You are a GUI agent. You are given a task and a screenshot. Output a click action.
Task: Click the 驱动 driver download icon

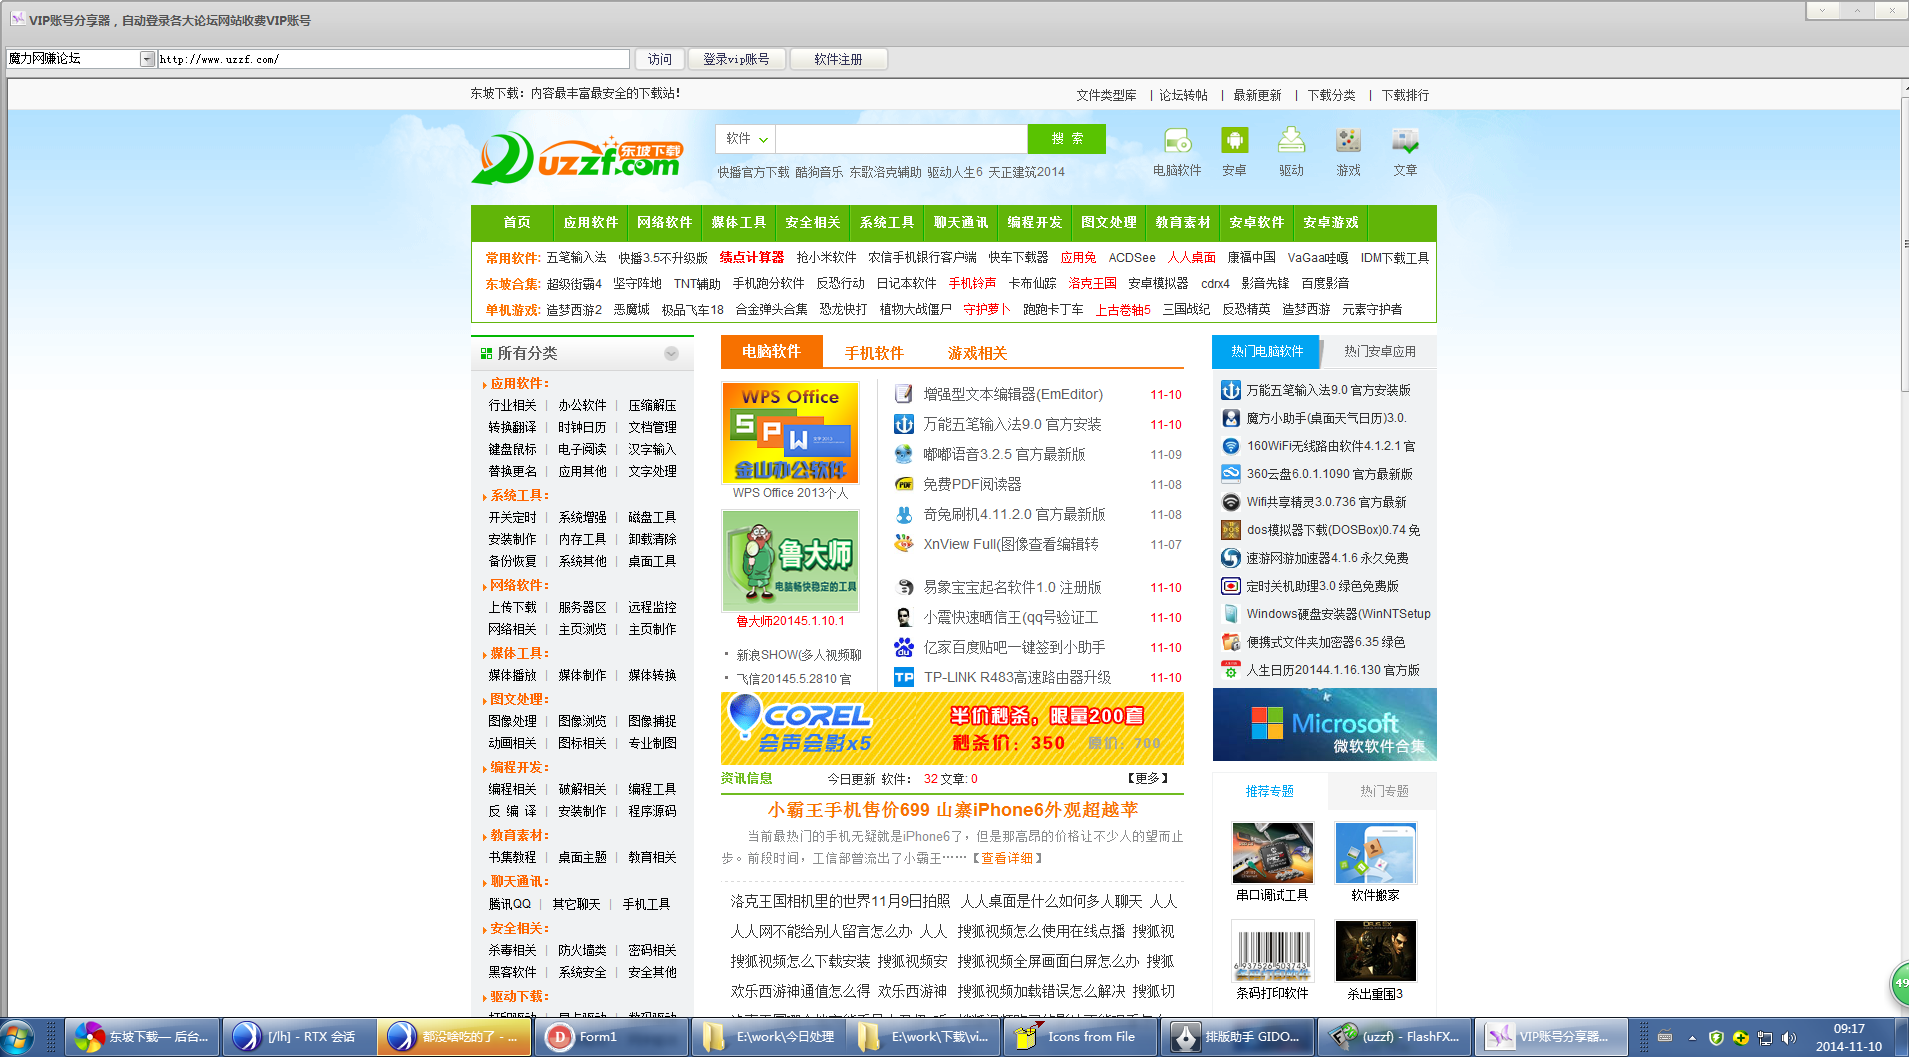(x=1291, y=141)
